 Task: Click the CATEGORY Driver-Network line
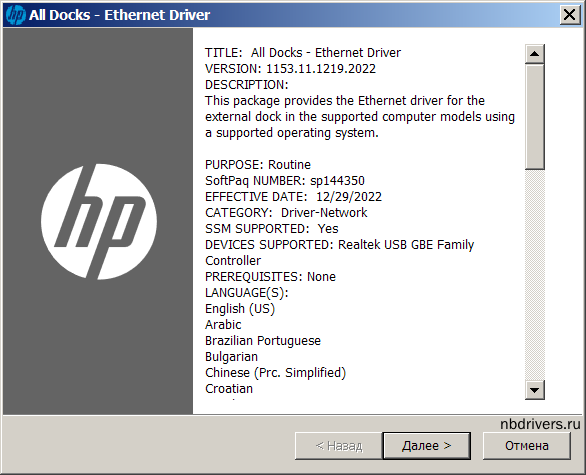point(286,213)
